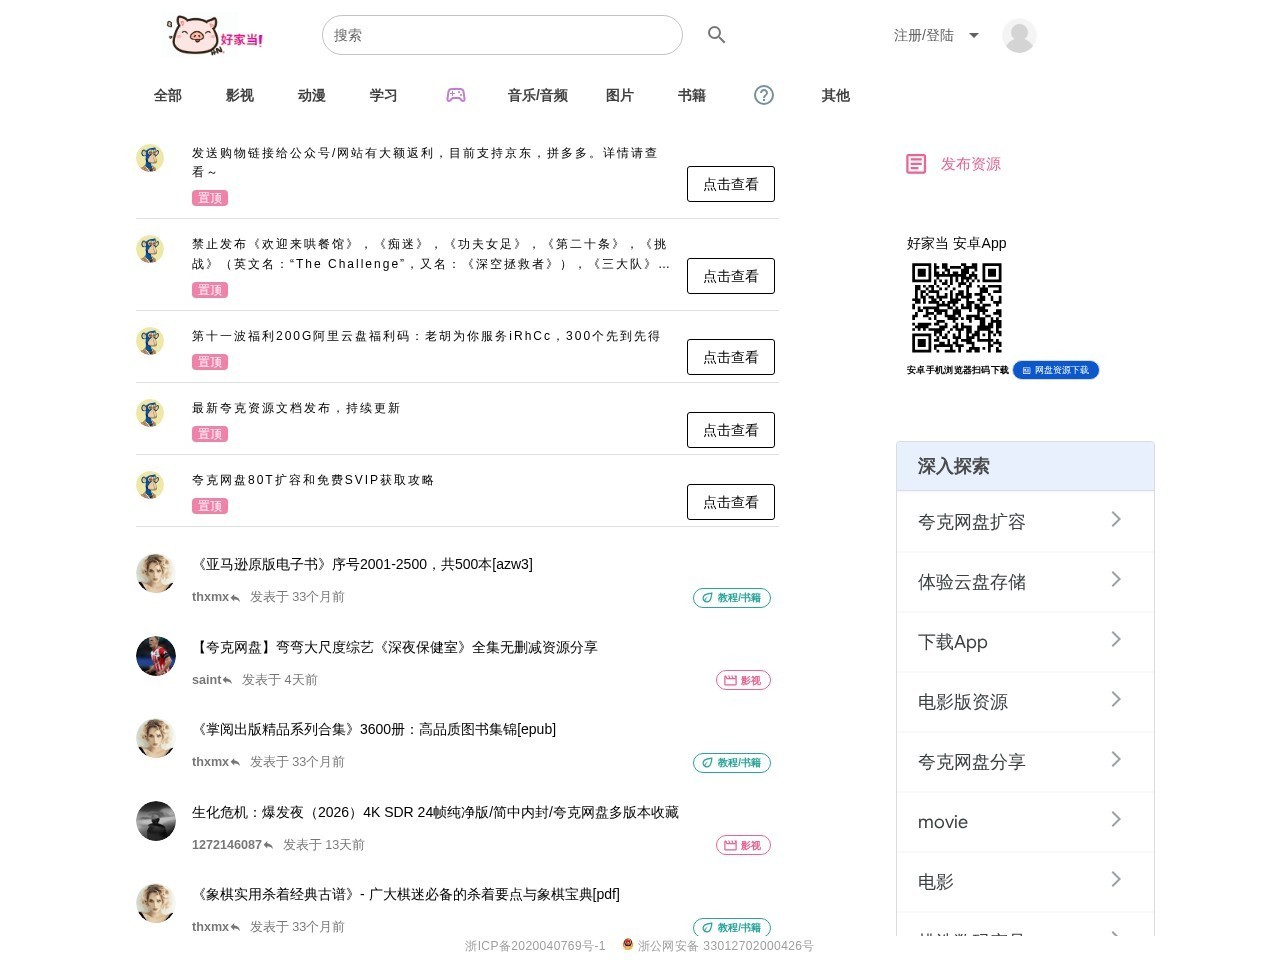The image size is (1280, 960).
Task: Click the 发布资源 link
Action: [x=971, y=164]
